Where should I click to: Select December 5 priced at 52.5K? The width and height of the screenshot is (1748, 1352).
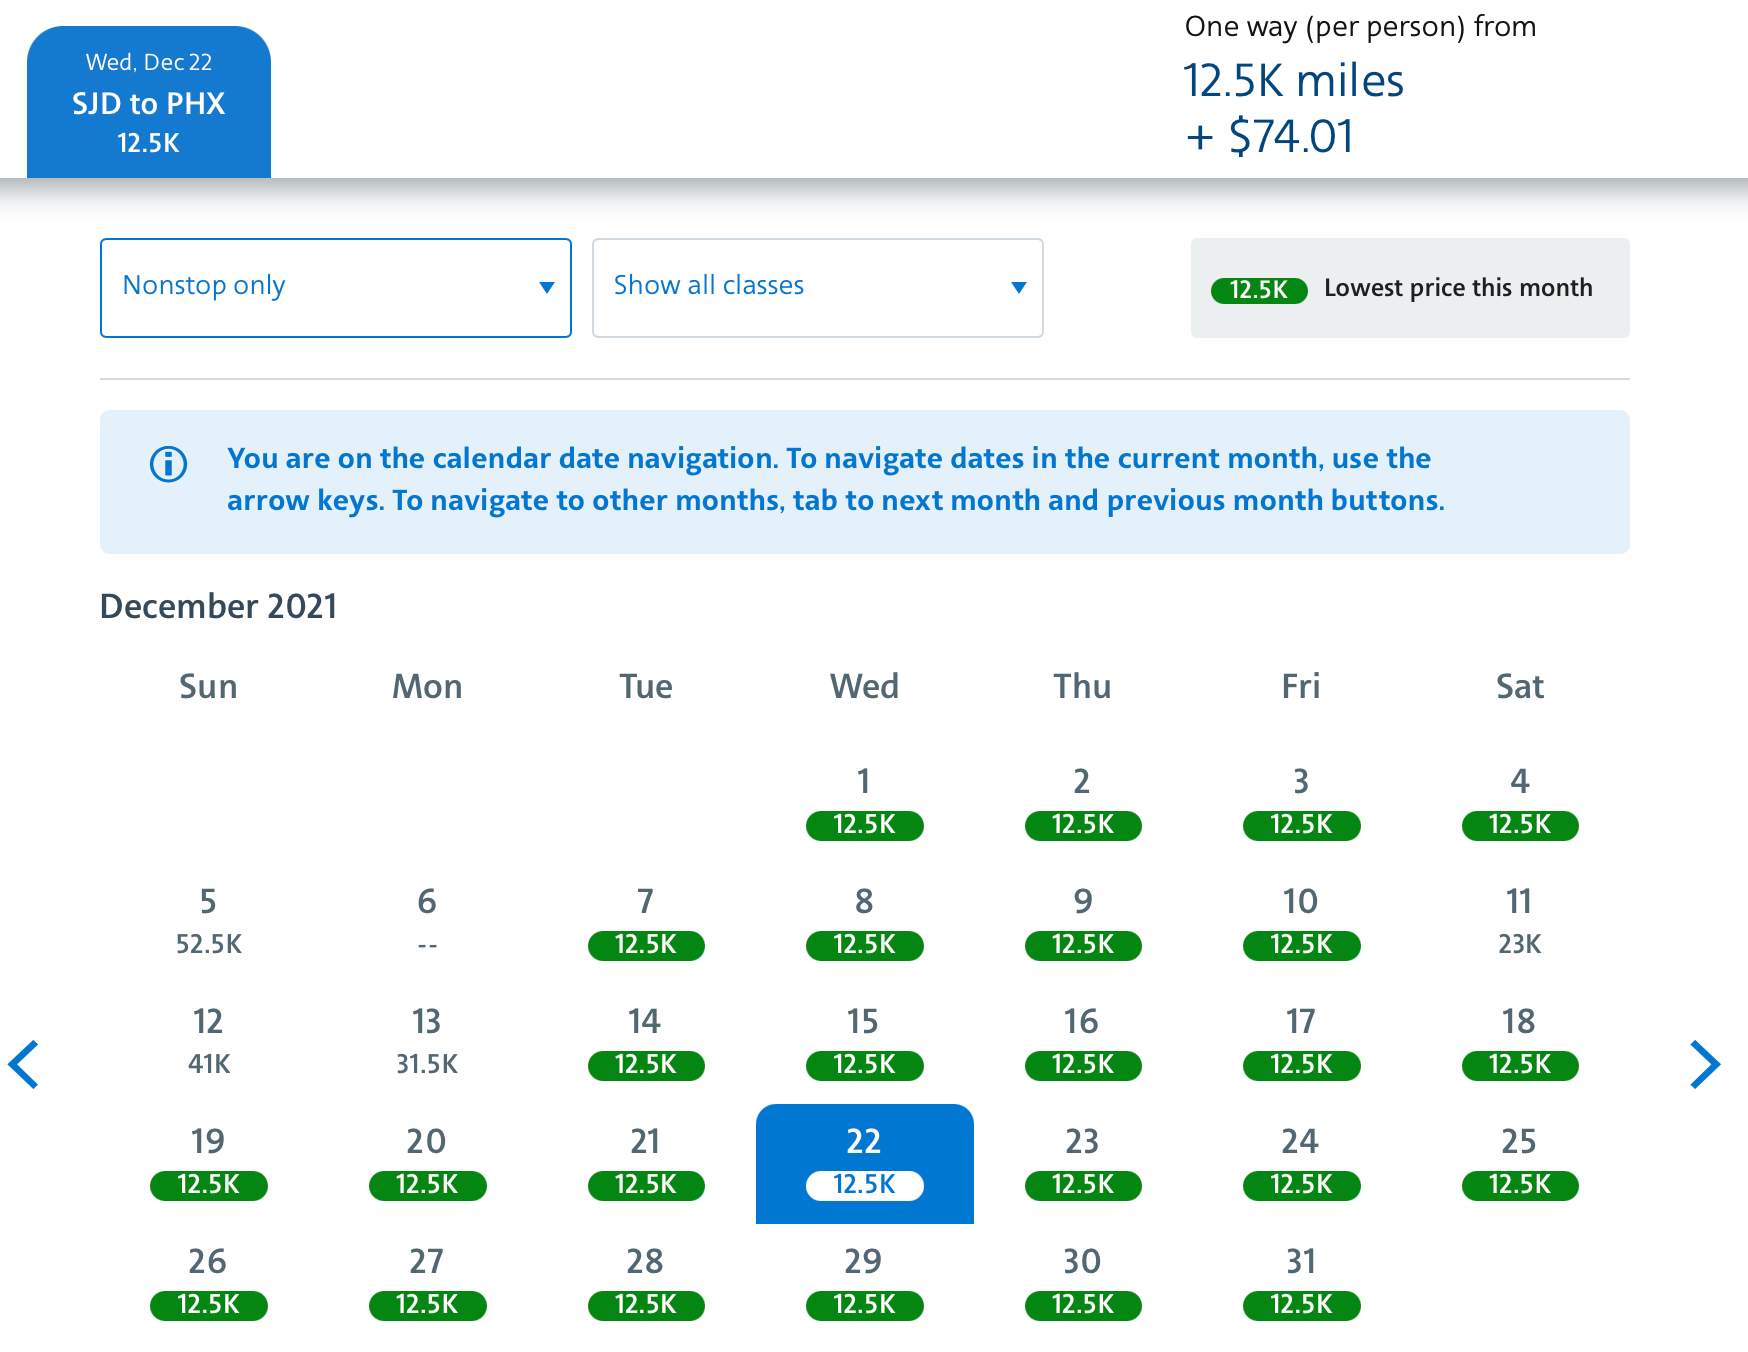coord(208,922)
